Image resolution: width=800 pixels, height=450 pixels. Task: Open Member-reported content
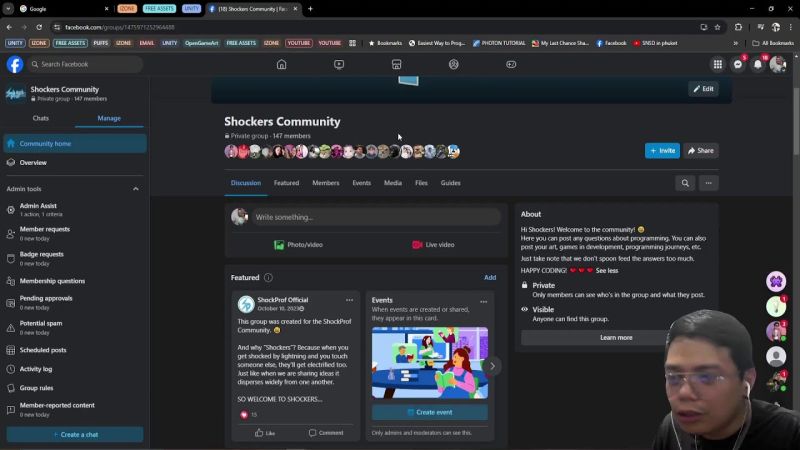(x=75, y=410)
